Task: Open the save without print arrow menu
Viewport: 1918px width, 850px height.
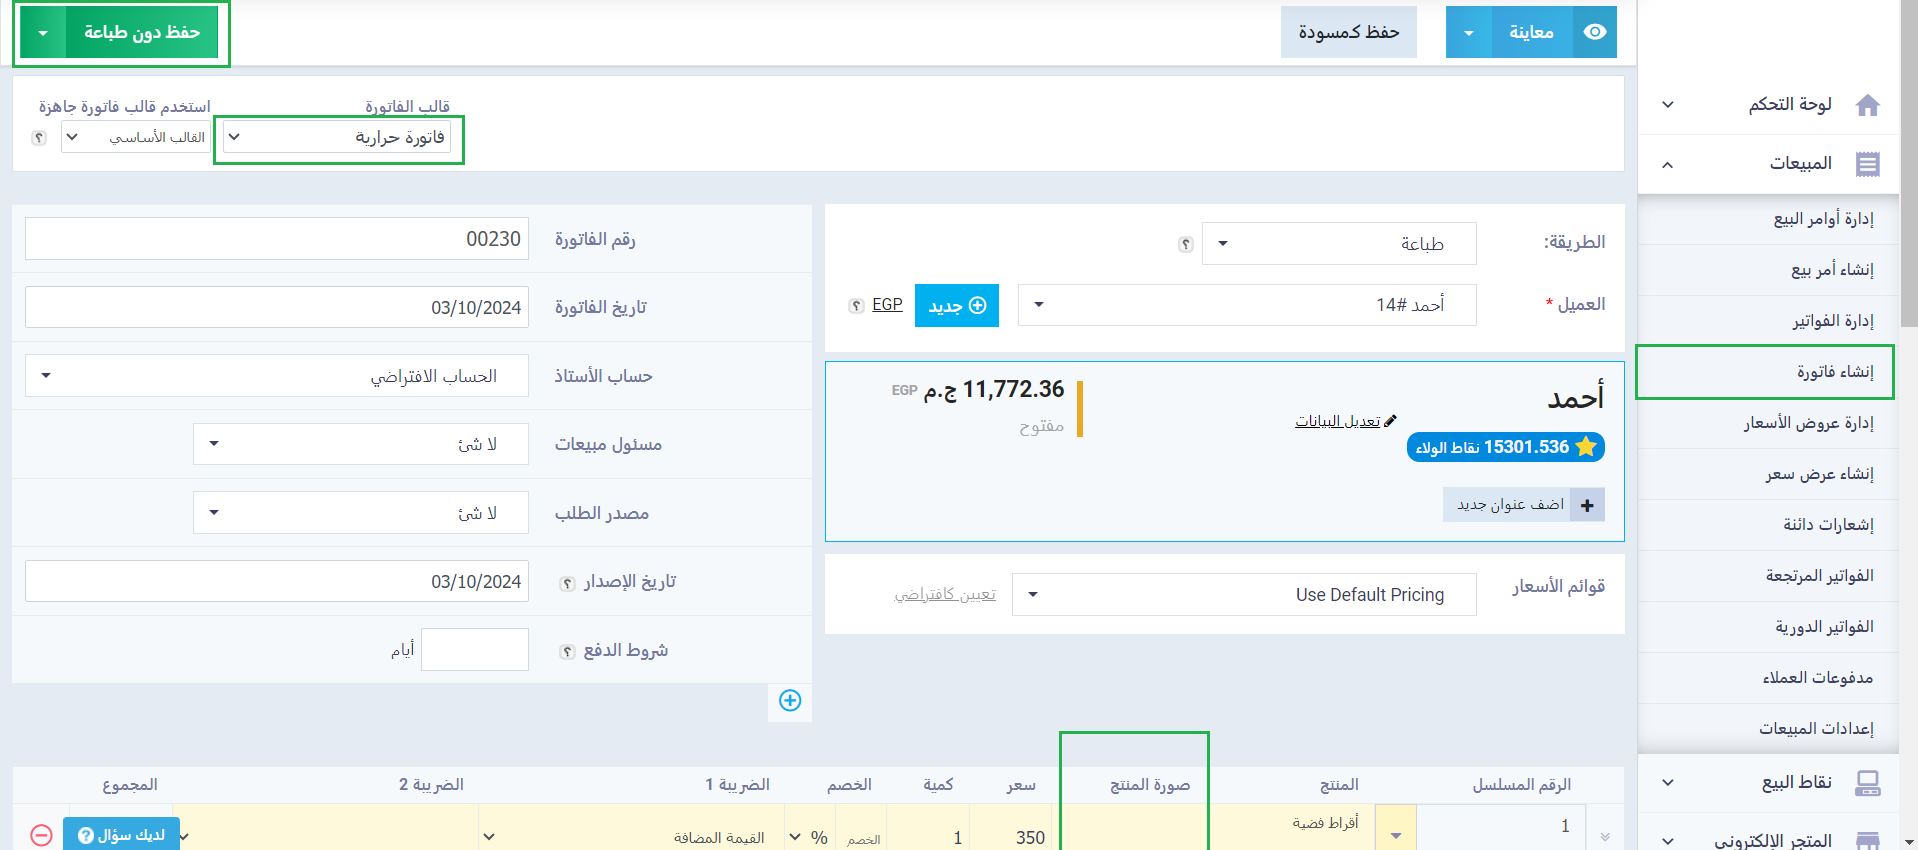Action: [43, 33]
